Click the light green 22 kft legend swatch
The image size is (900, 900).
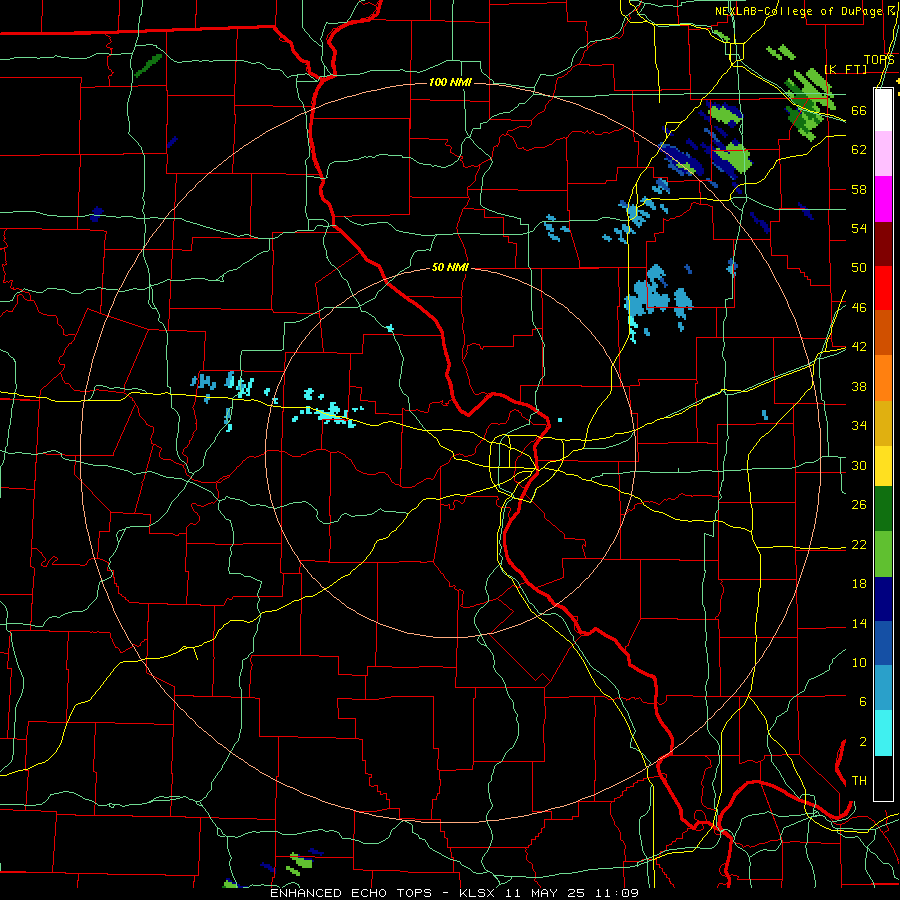tap(883, 554)
